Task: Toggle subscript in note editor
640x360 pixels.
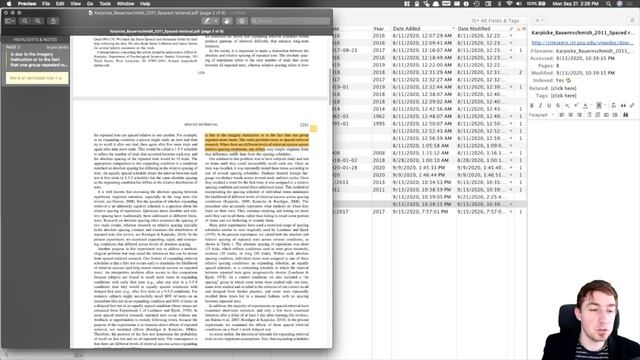Action: coord(567,106)
